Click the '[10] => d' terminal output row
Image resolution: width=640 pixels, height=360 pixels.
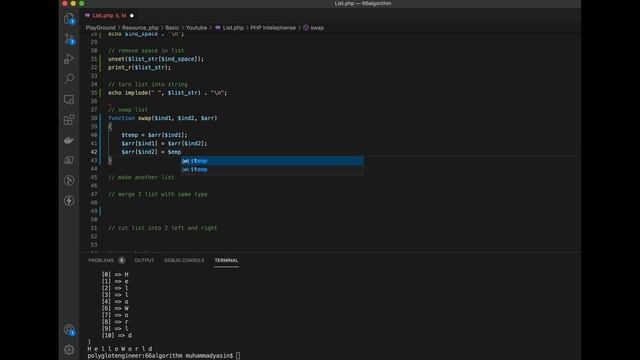tap(117, 336)
